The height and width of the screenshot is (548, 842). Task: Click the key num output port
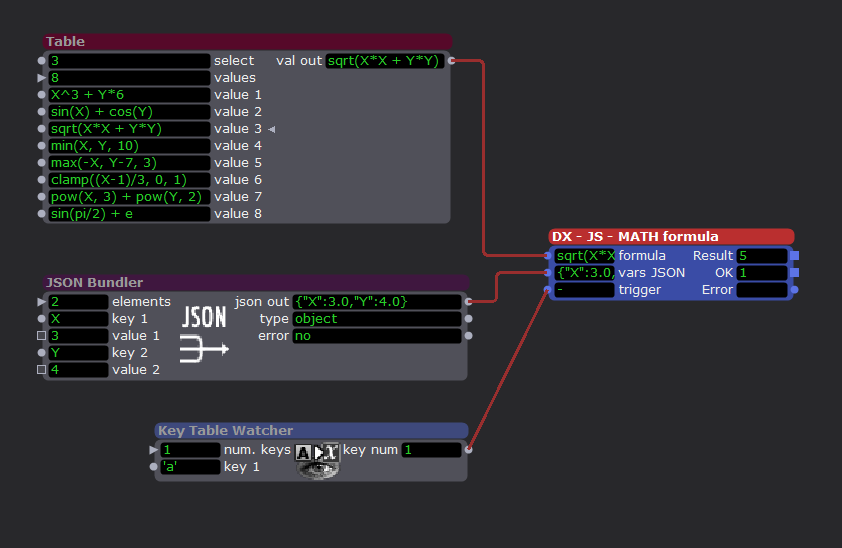click(x=469, y=450)
